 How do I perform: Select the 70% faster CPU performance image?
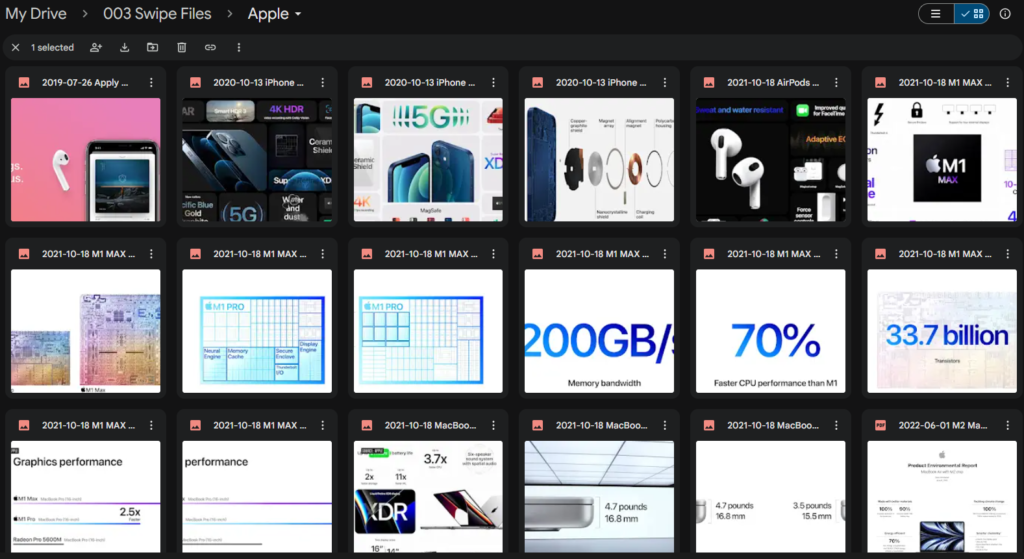coord(770,330)
